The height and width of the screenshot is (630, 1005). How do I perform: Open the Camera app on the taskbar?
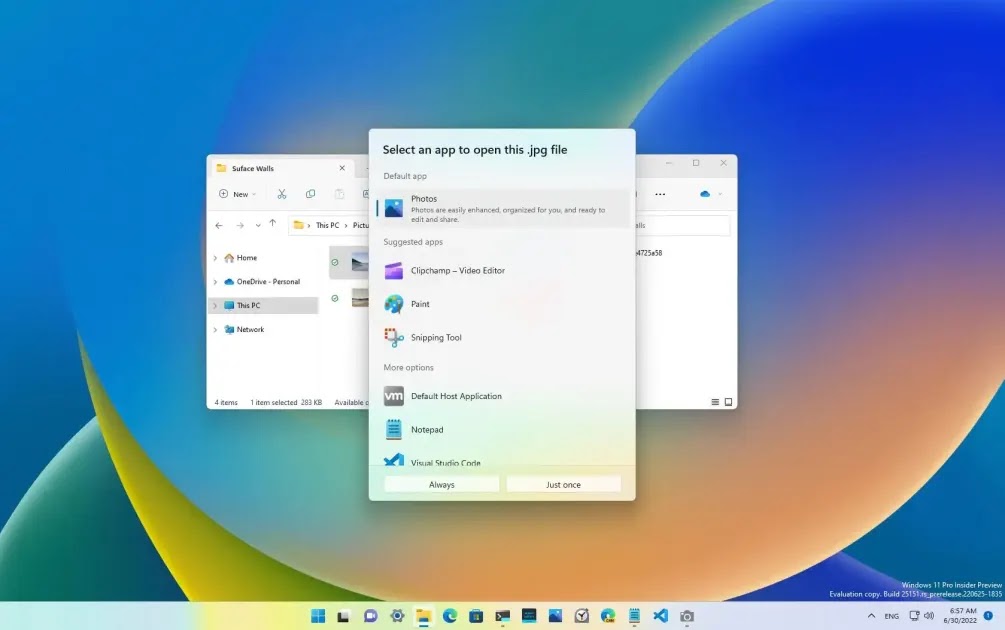tap(686, 616)
